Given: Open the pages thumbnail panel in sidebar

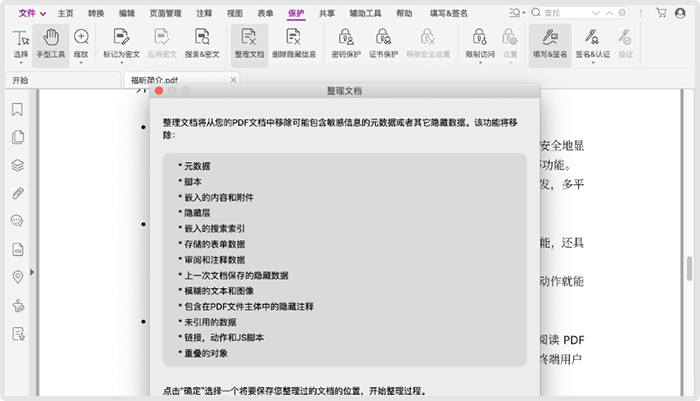Looking at the screenshot, I should [x=17, y=138].
